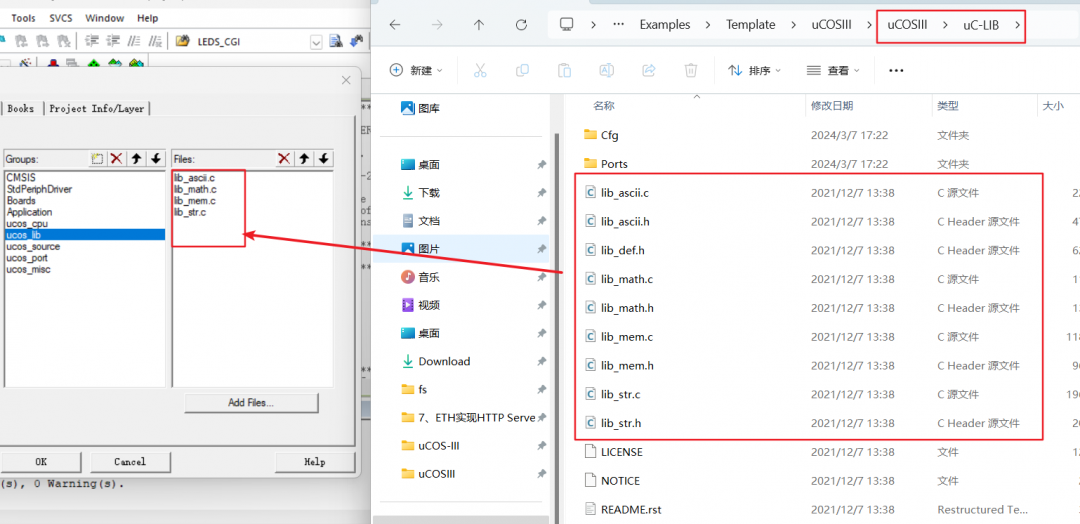Image resolution: width=1080 pixels, height=524 pixels.
Task: Click the Template breadcrumb segment
Action: [x=751, y=25]
